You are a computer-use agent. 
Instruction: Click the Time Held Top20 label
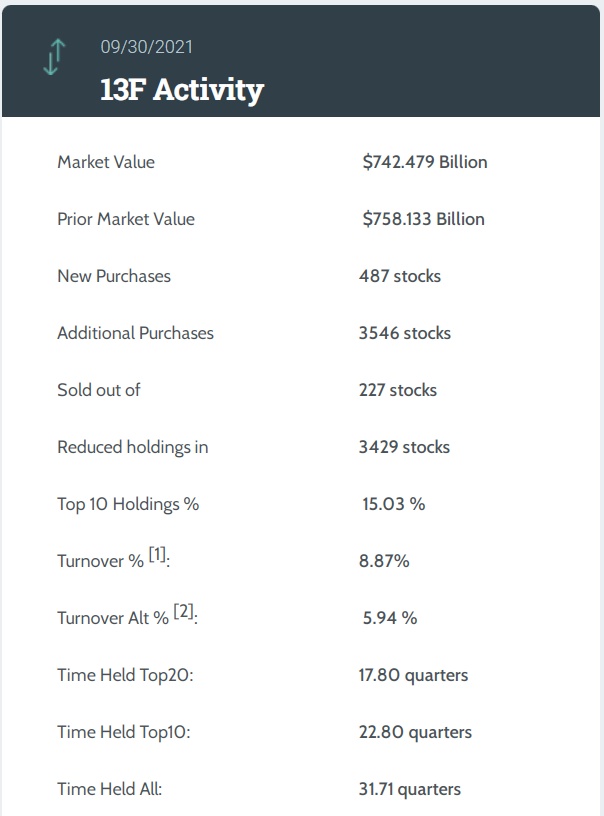tap(125, 675)
